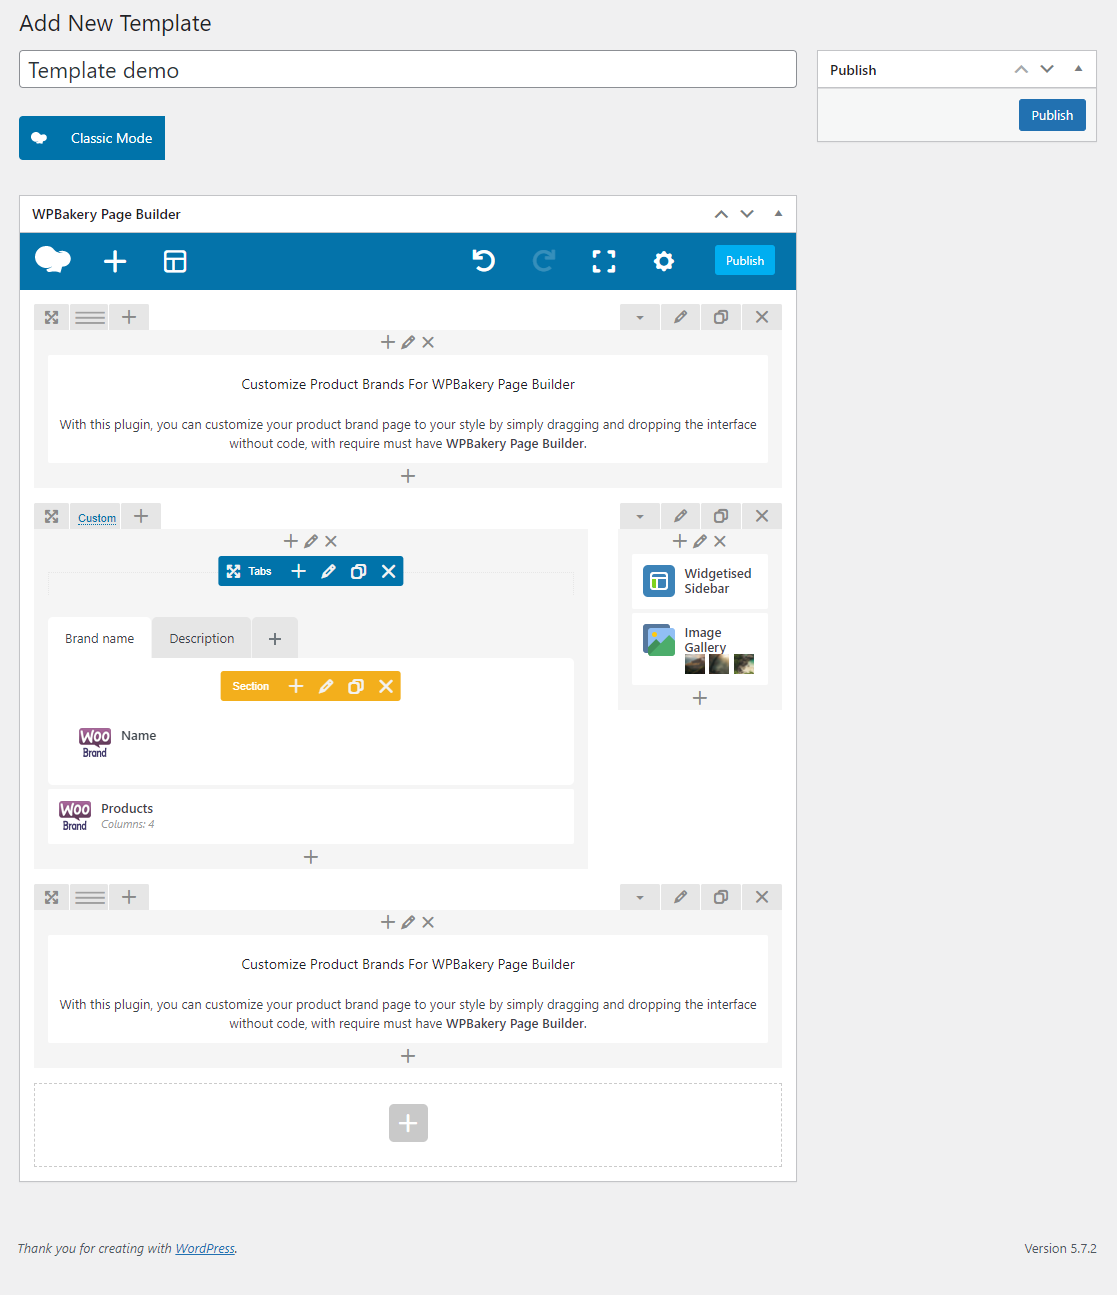The height and width of the screenshot is (1295, 1117).
Task: Delete the sidebar column
Action: pyautogui.click(x=720, y=541)
